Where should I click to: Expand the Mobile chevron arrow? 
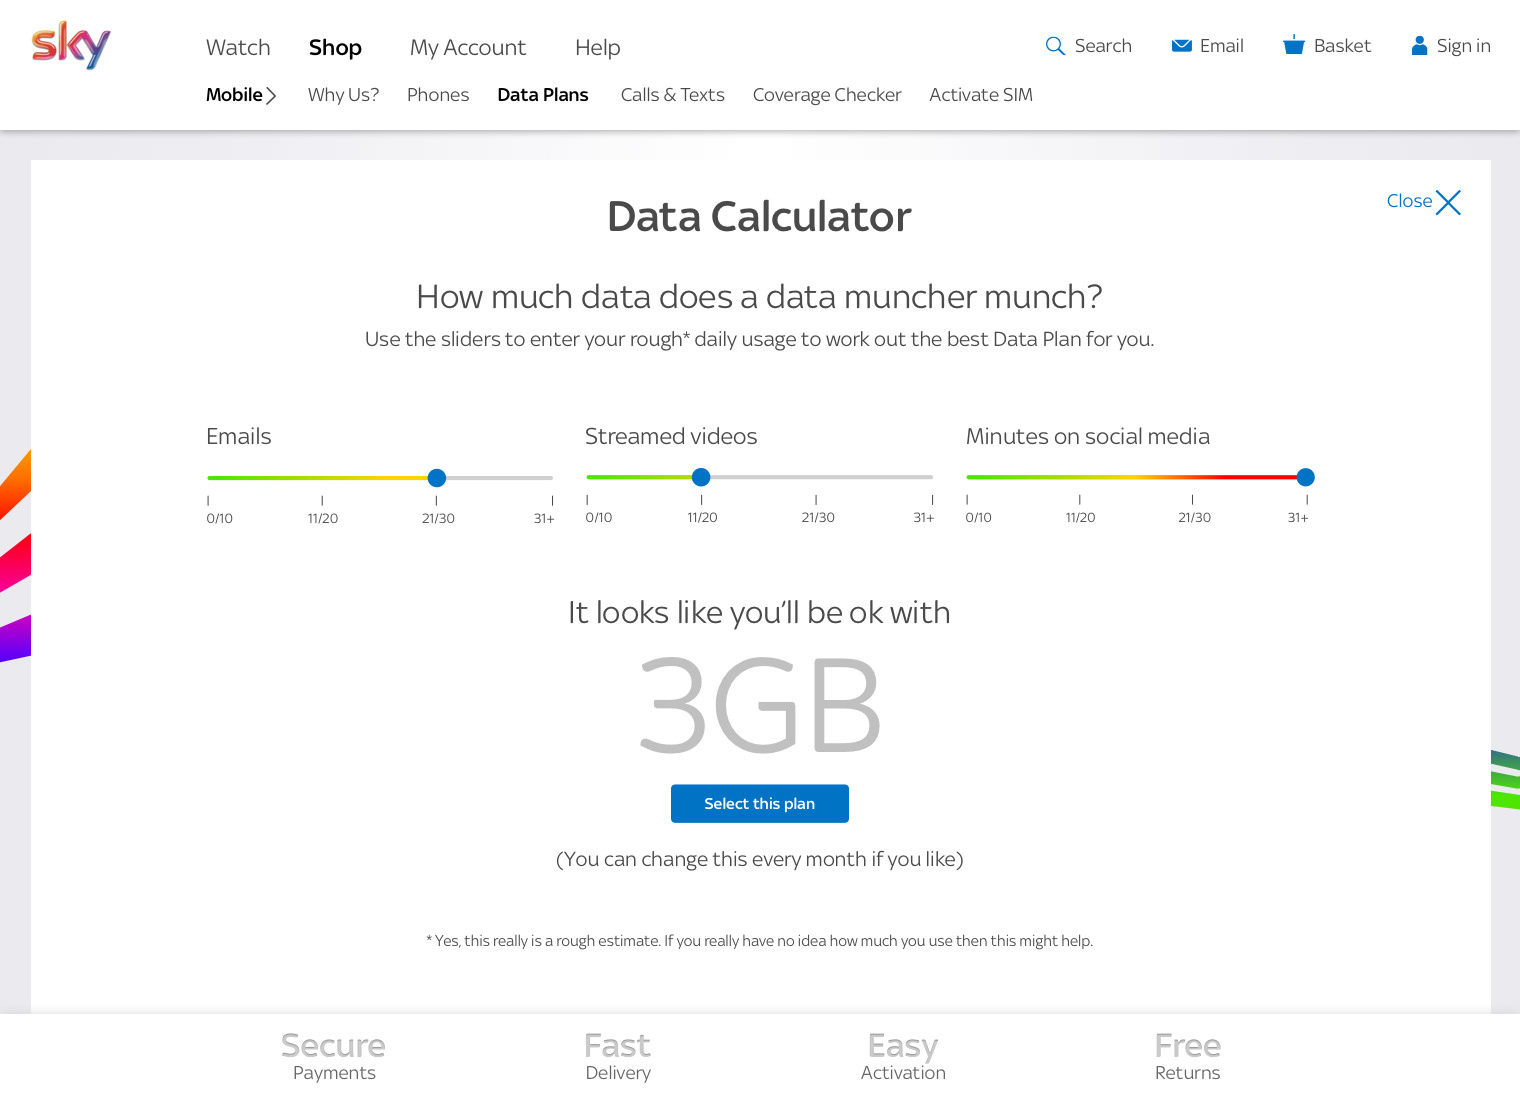(271, 96)
